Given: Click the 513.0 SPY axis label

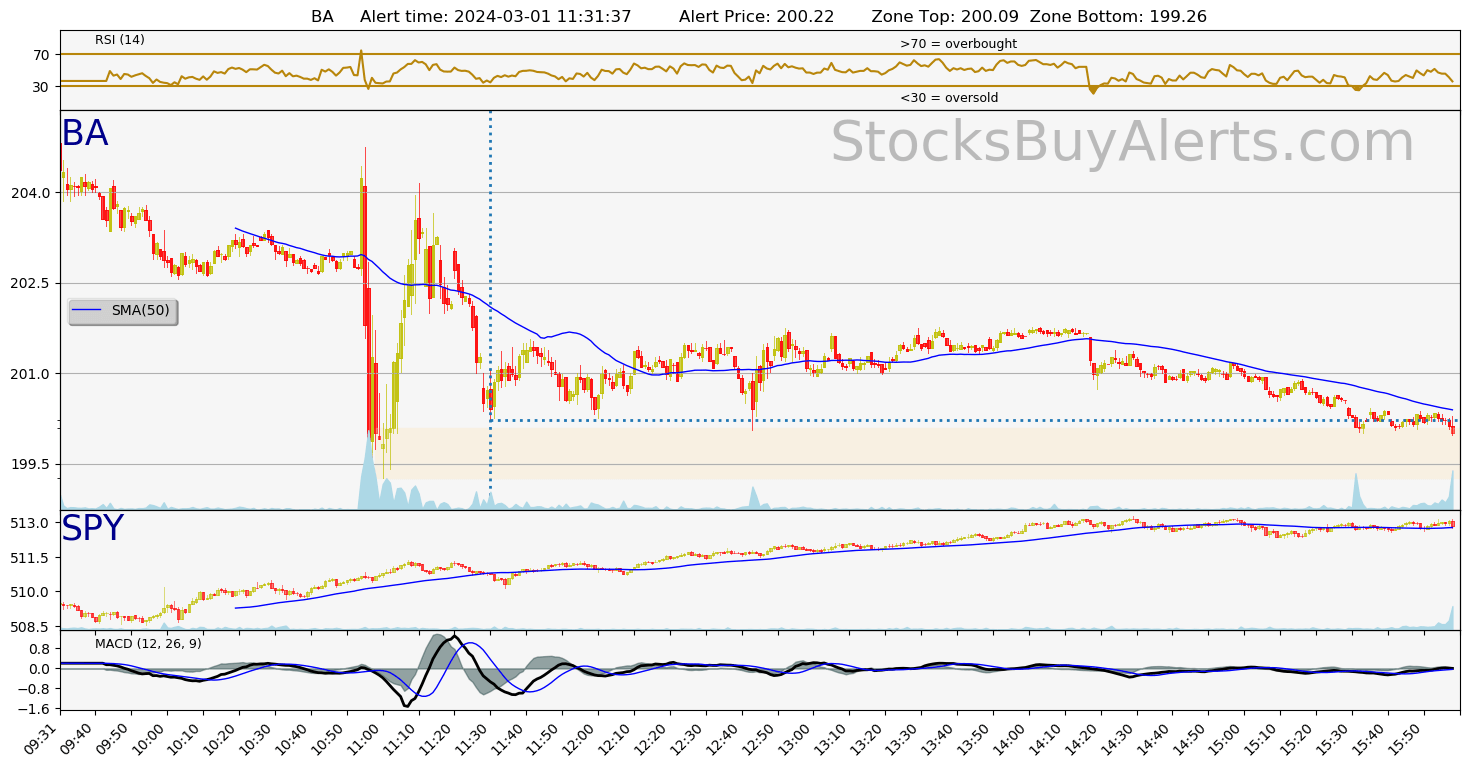Looking at the screenshot, I should (x=32, y=523).
